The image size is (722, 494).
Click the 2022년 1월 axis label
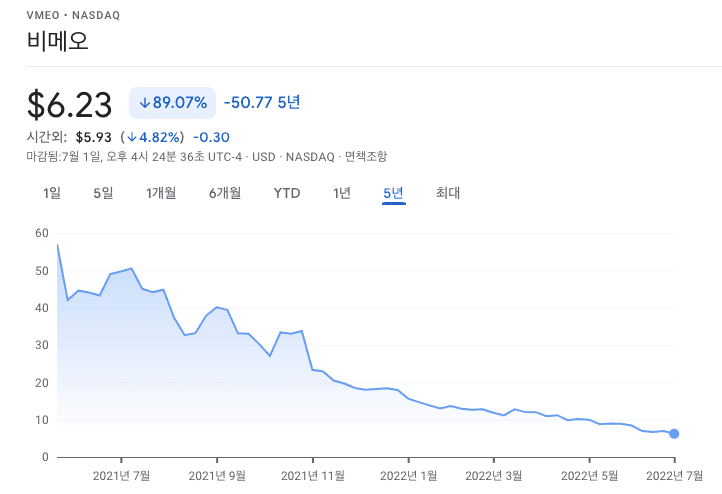tap(408, 476)
